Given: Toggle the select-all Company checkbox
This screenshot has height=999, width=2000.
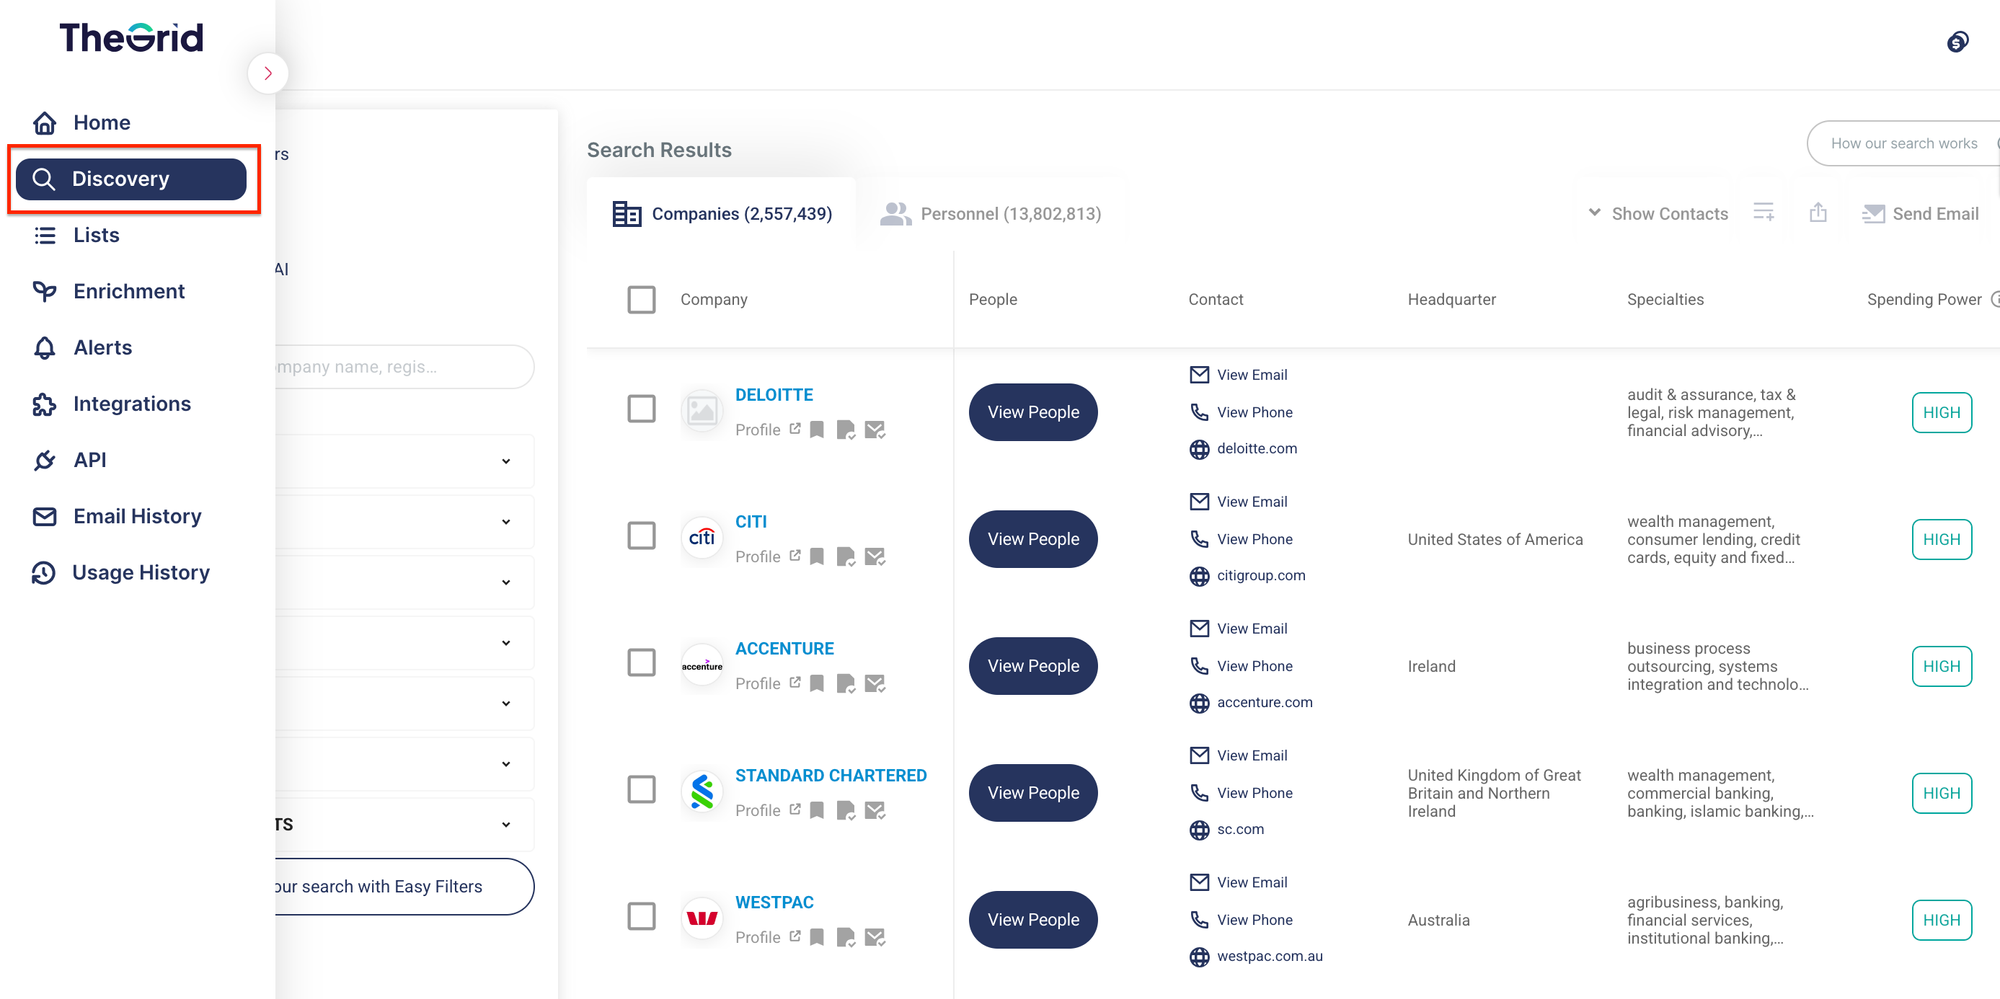Looking at the screenshot, I should coord(642,300).
